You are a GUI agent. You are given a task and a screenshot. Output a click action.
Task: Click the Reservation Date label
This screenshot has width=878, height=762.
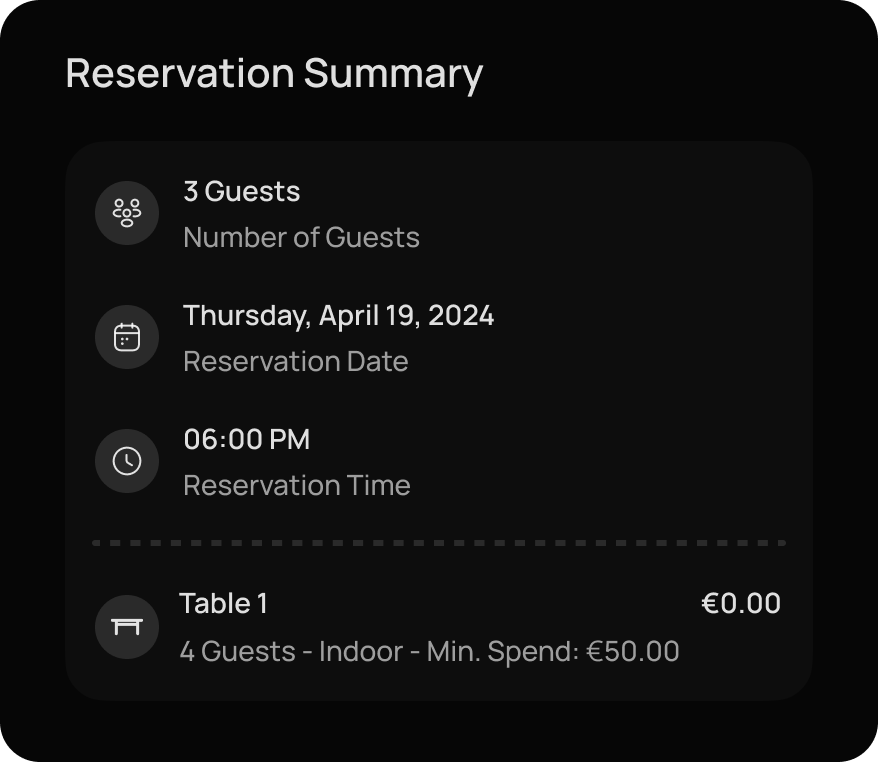296,362
